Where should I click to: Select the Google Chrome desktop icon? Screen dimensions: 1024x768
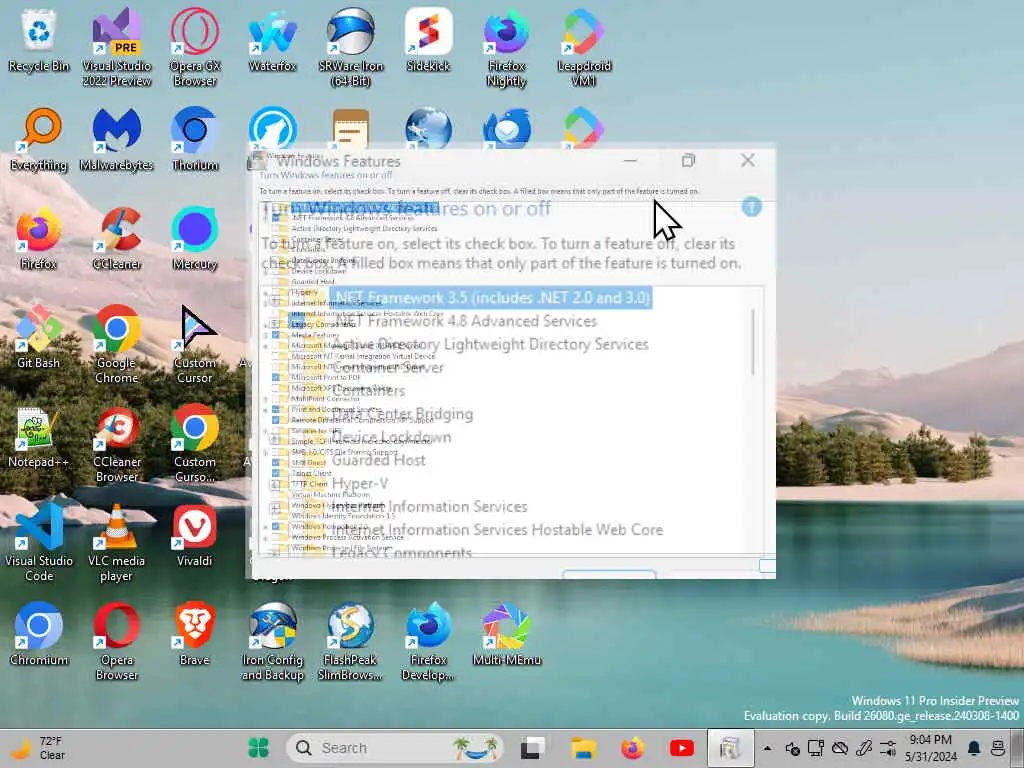click(x=116, y=345)
